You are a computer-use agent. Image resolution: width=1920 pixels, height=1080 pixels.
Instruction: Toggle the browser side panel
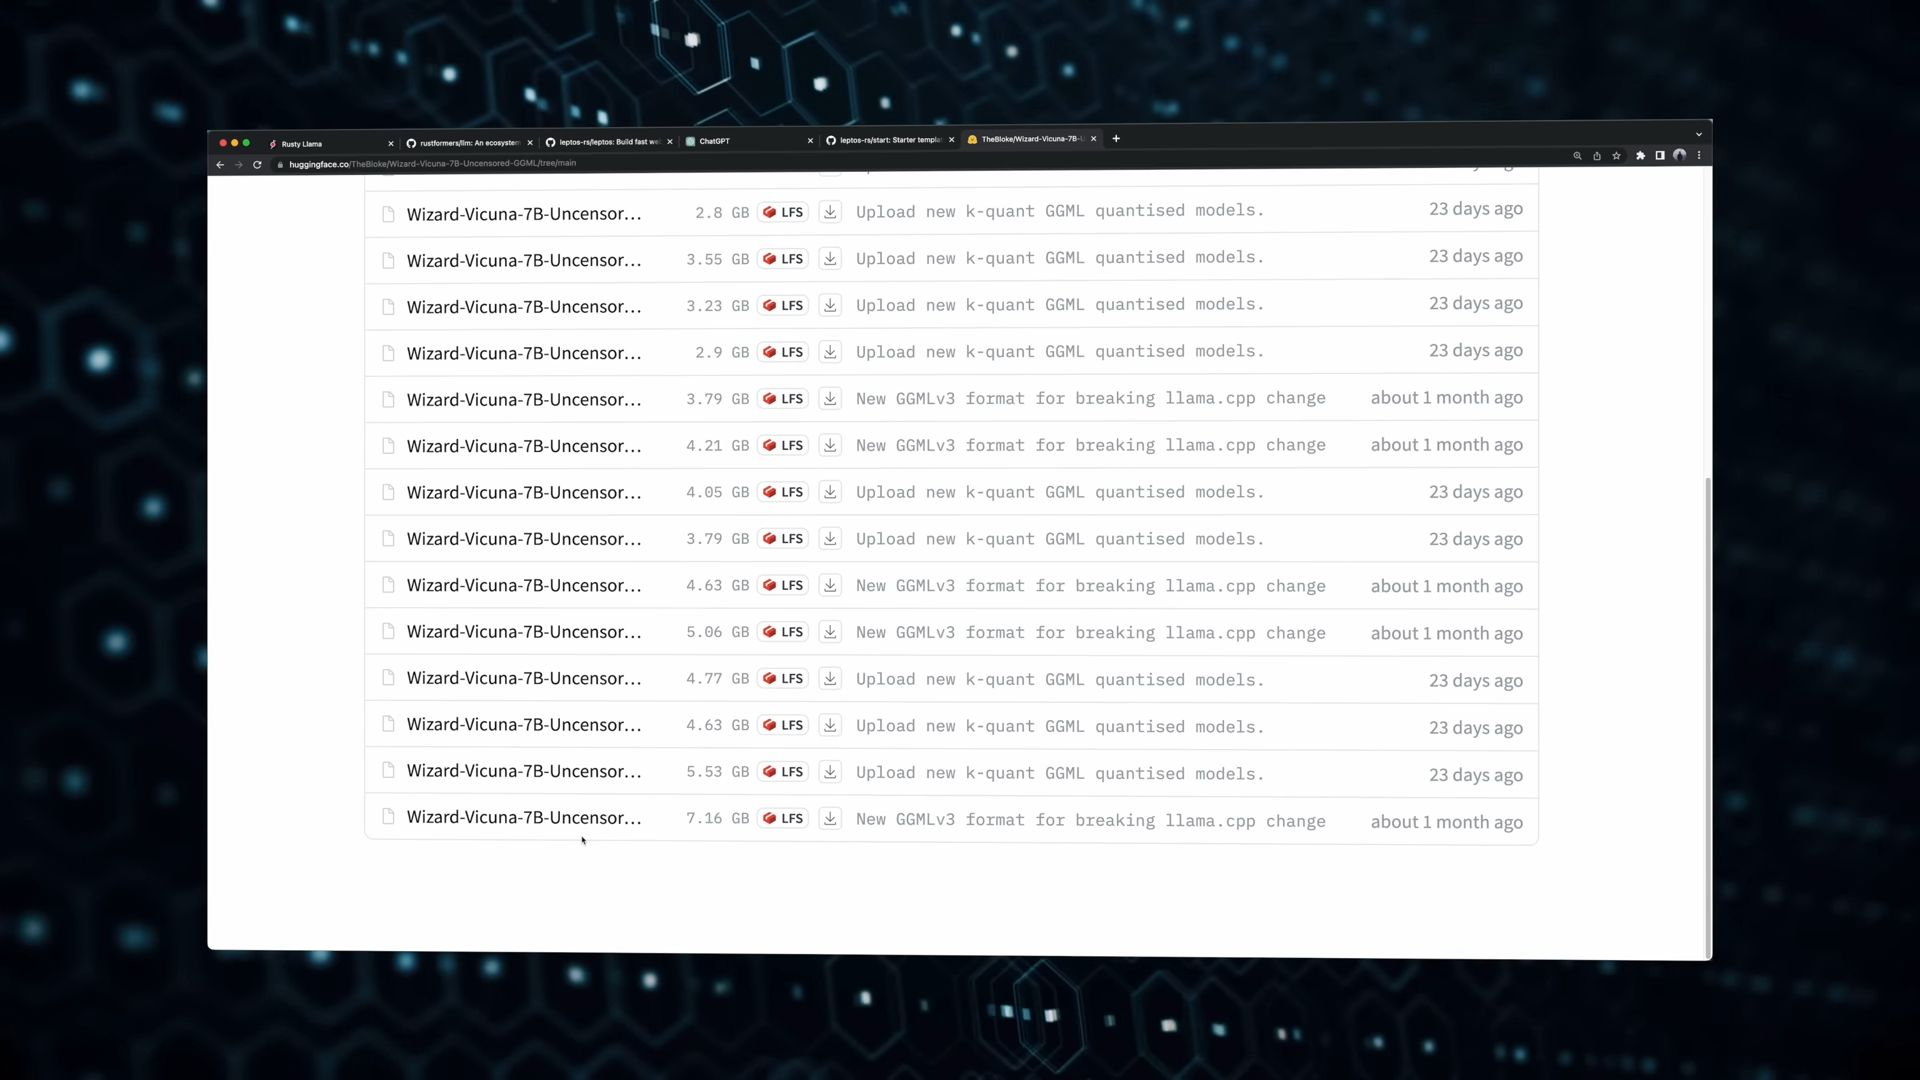(1660, 156)
